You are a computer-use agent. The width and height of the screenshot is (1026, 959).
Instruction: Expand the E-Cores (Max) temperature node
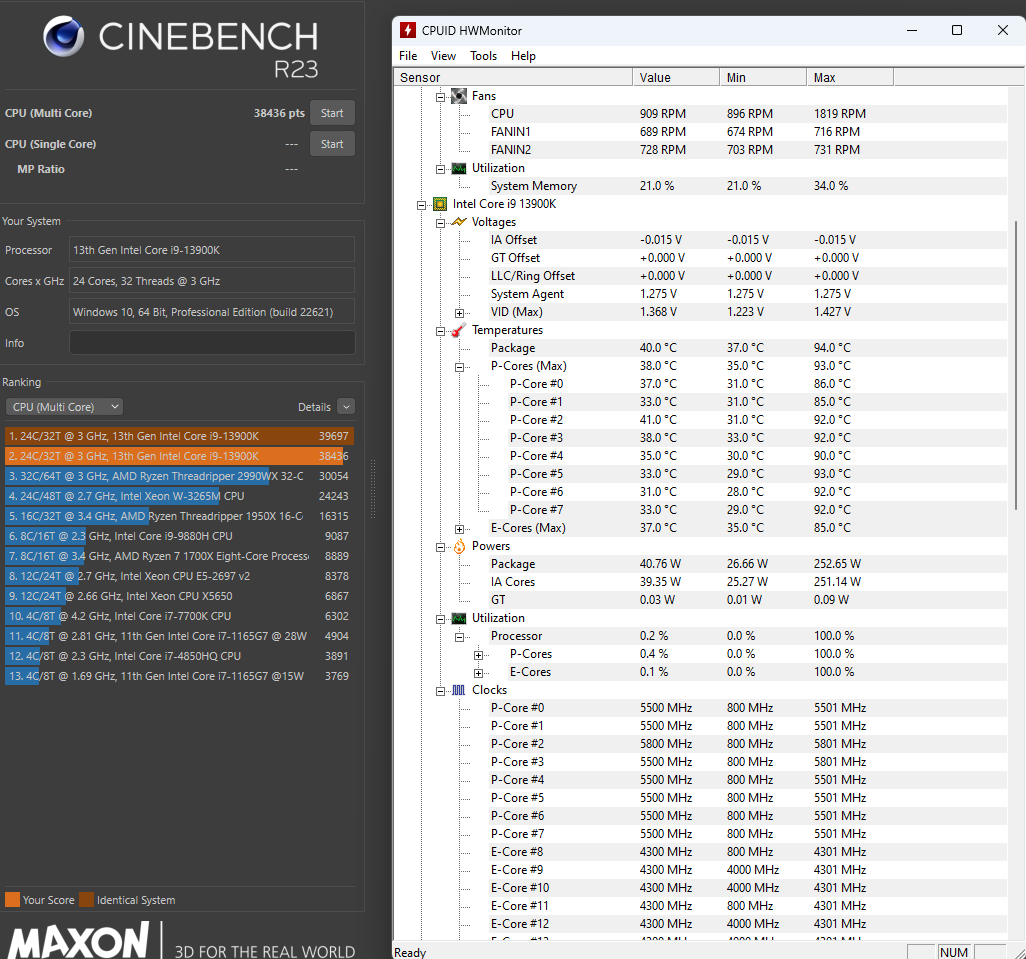coord(459,529)
